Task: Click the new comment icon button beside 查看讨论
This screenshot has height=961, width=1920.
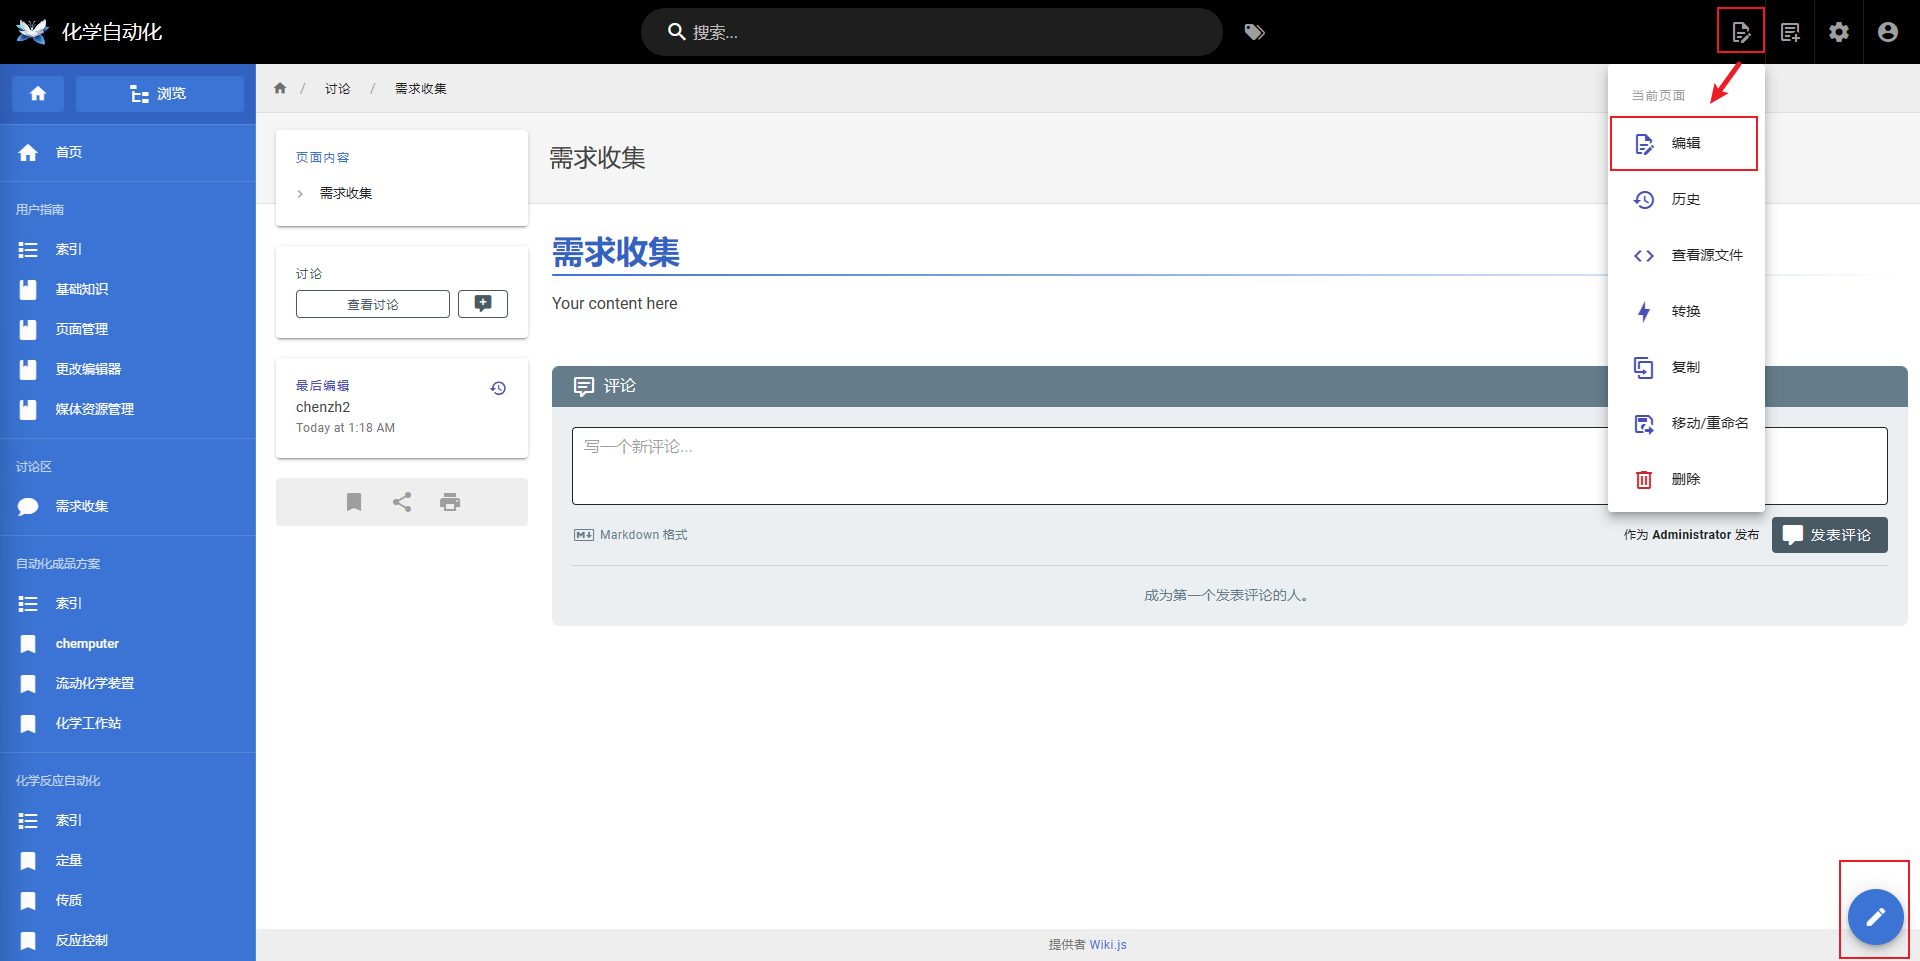Action: [x=483, y=304]
